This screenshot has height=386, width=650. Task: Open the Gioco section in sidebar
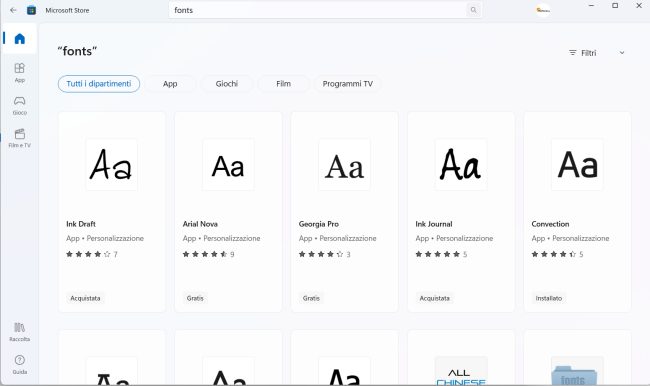click(19, 105)
